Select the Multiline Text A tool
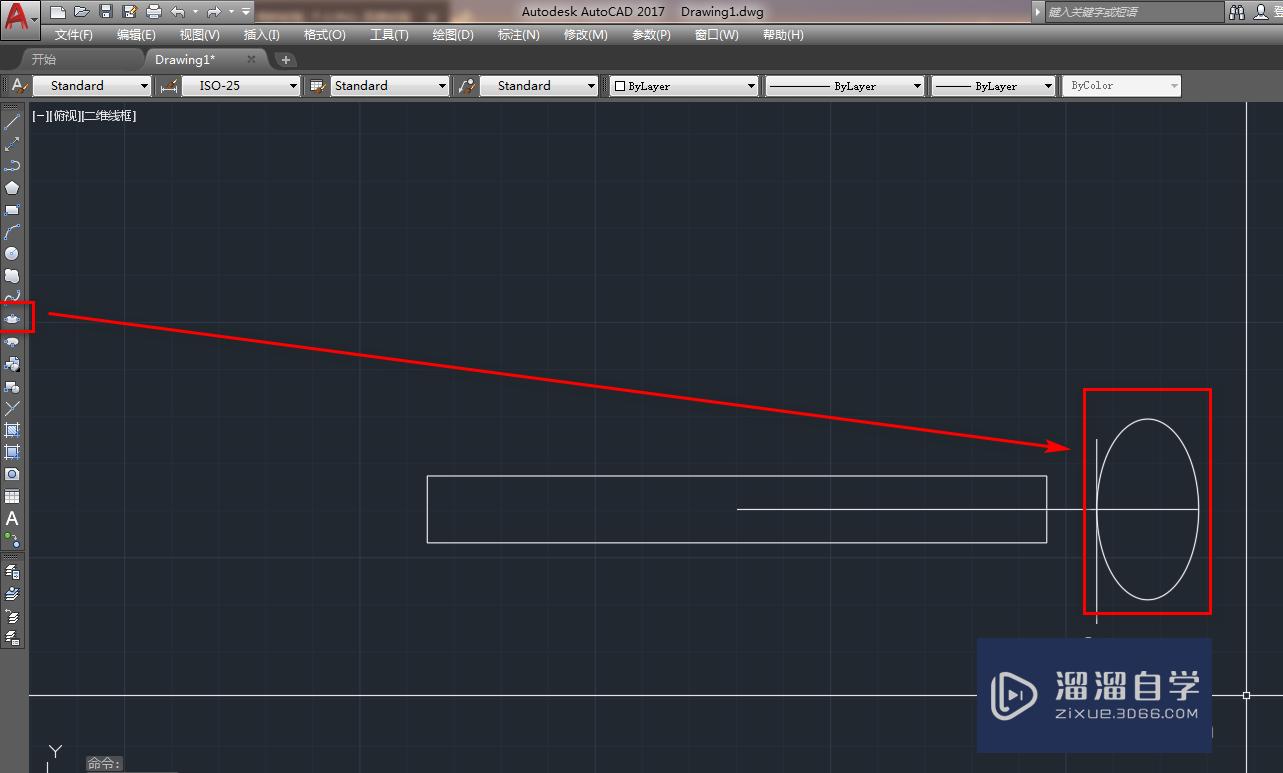Screen dimensions: 1283x773 12,518
